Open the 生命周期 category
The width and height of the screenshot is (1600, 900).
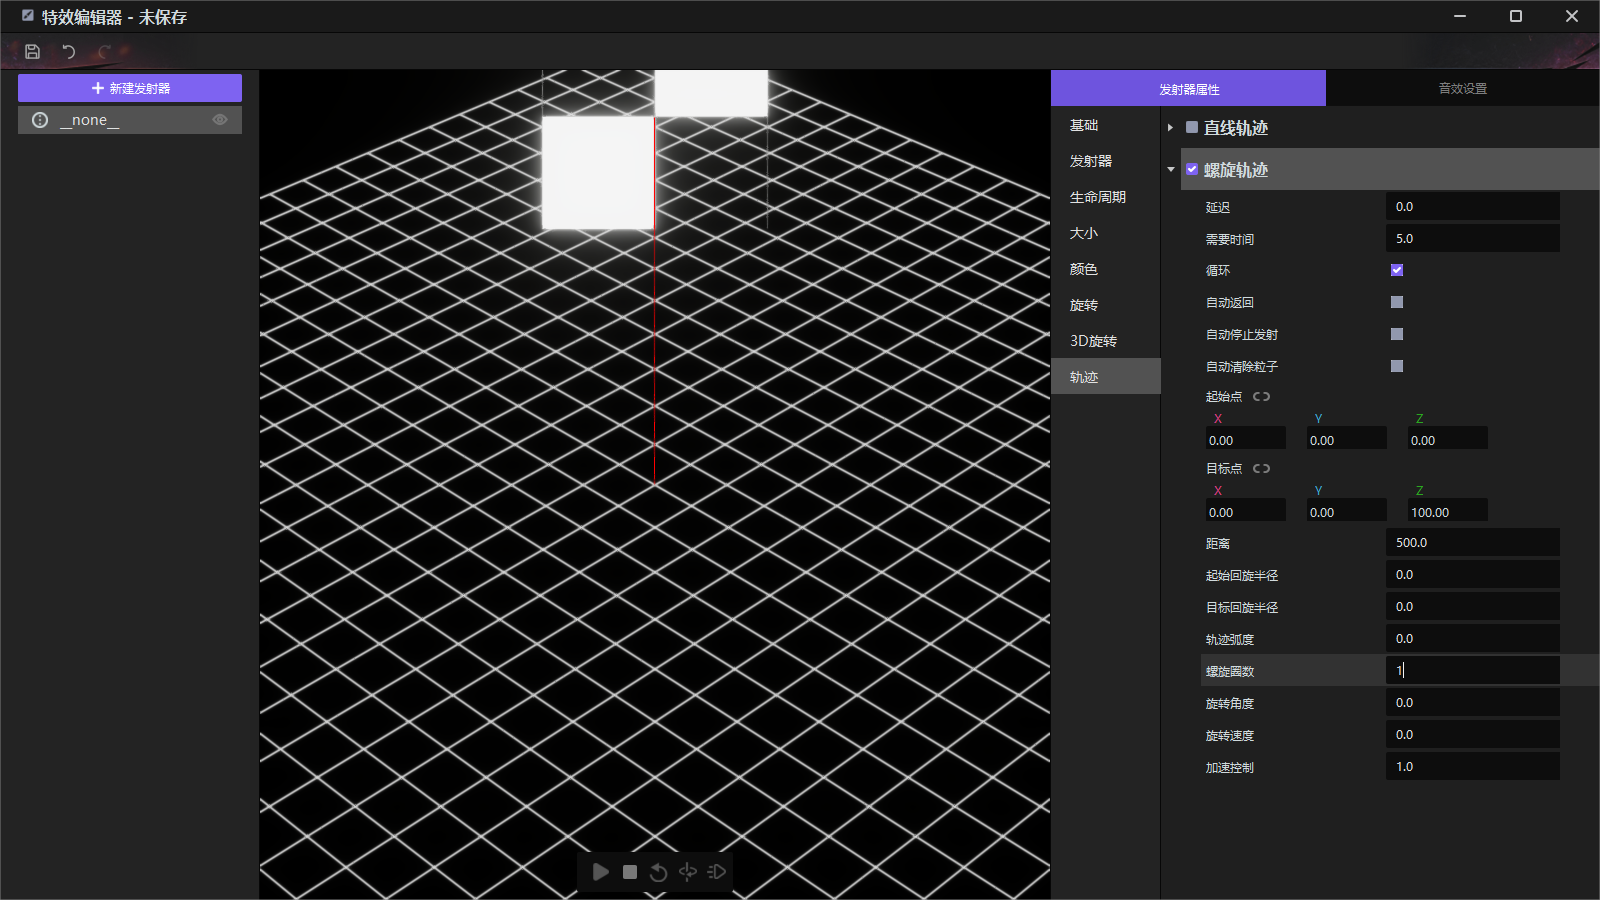click(x=1106, y=197)
